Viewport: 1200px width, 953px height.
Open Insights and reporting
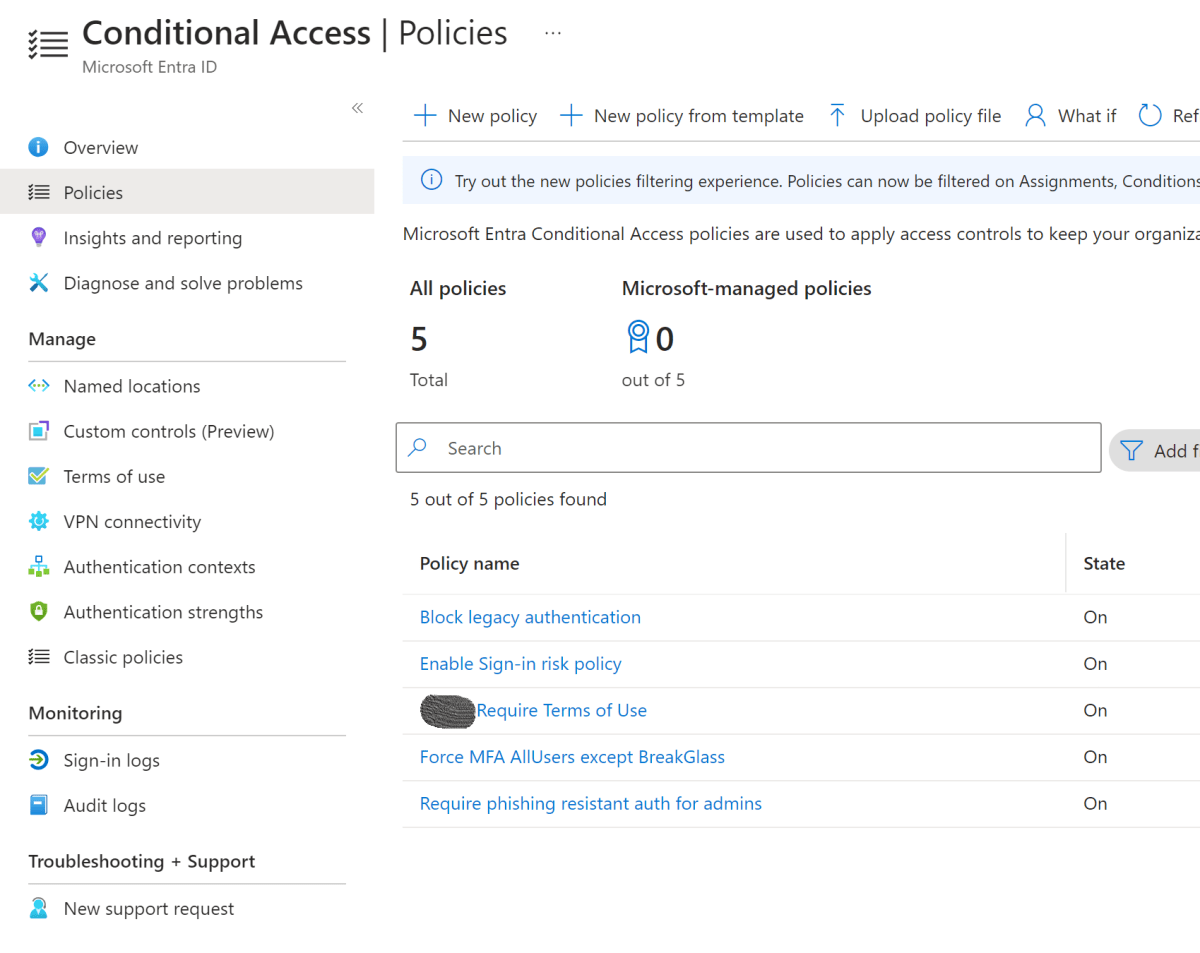click(x=152, y=238)
